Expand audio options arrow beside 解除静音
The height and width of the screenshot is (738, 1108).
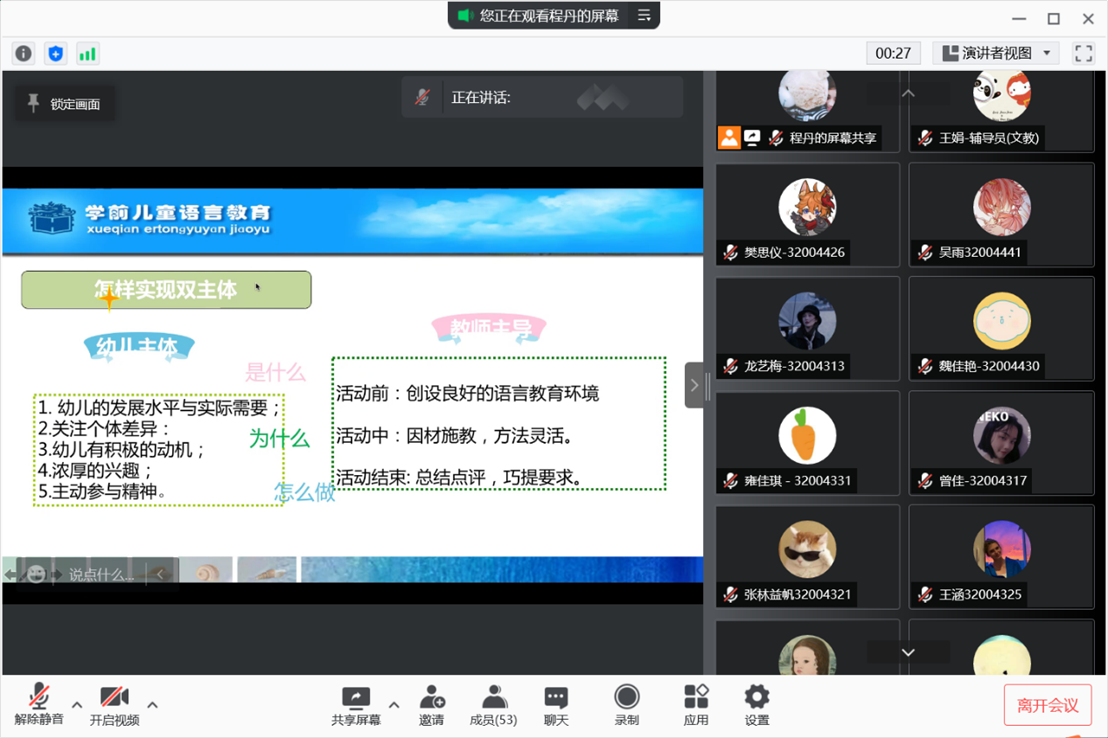click(x=77, y=704)
